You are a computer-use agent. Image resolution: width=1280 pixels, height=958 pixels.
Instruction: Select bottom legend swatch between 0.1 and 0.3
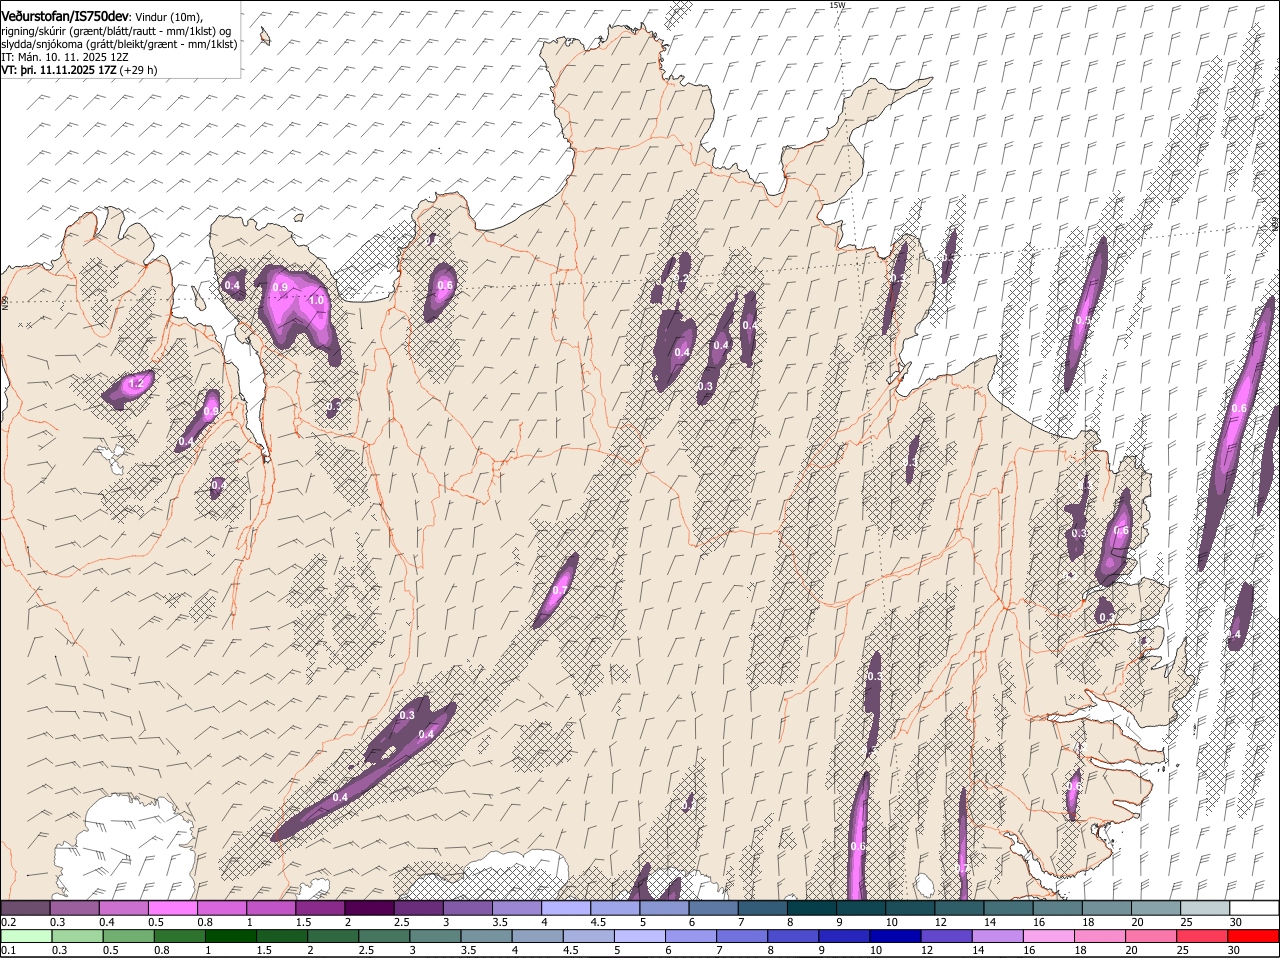coord(25,936)
